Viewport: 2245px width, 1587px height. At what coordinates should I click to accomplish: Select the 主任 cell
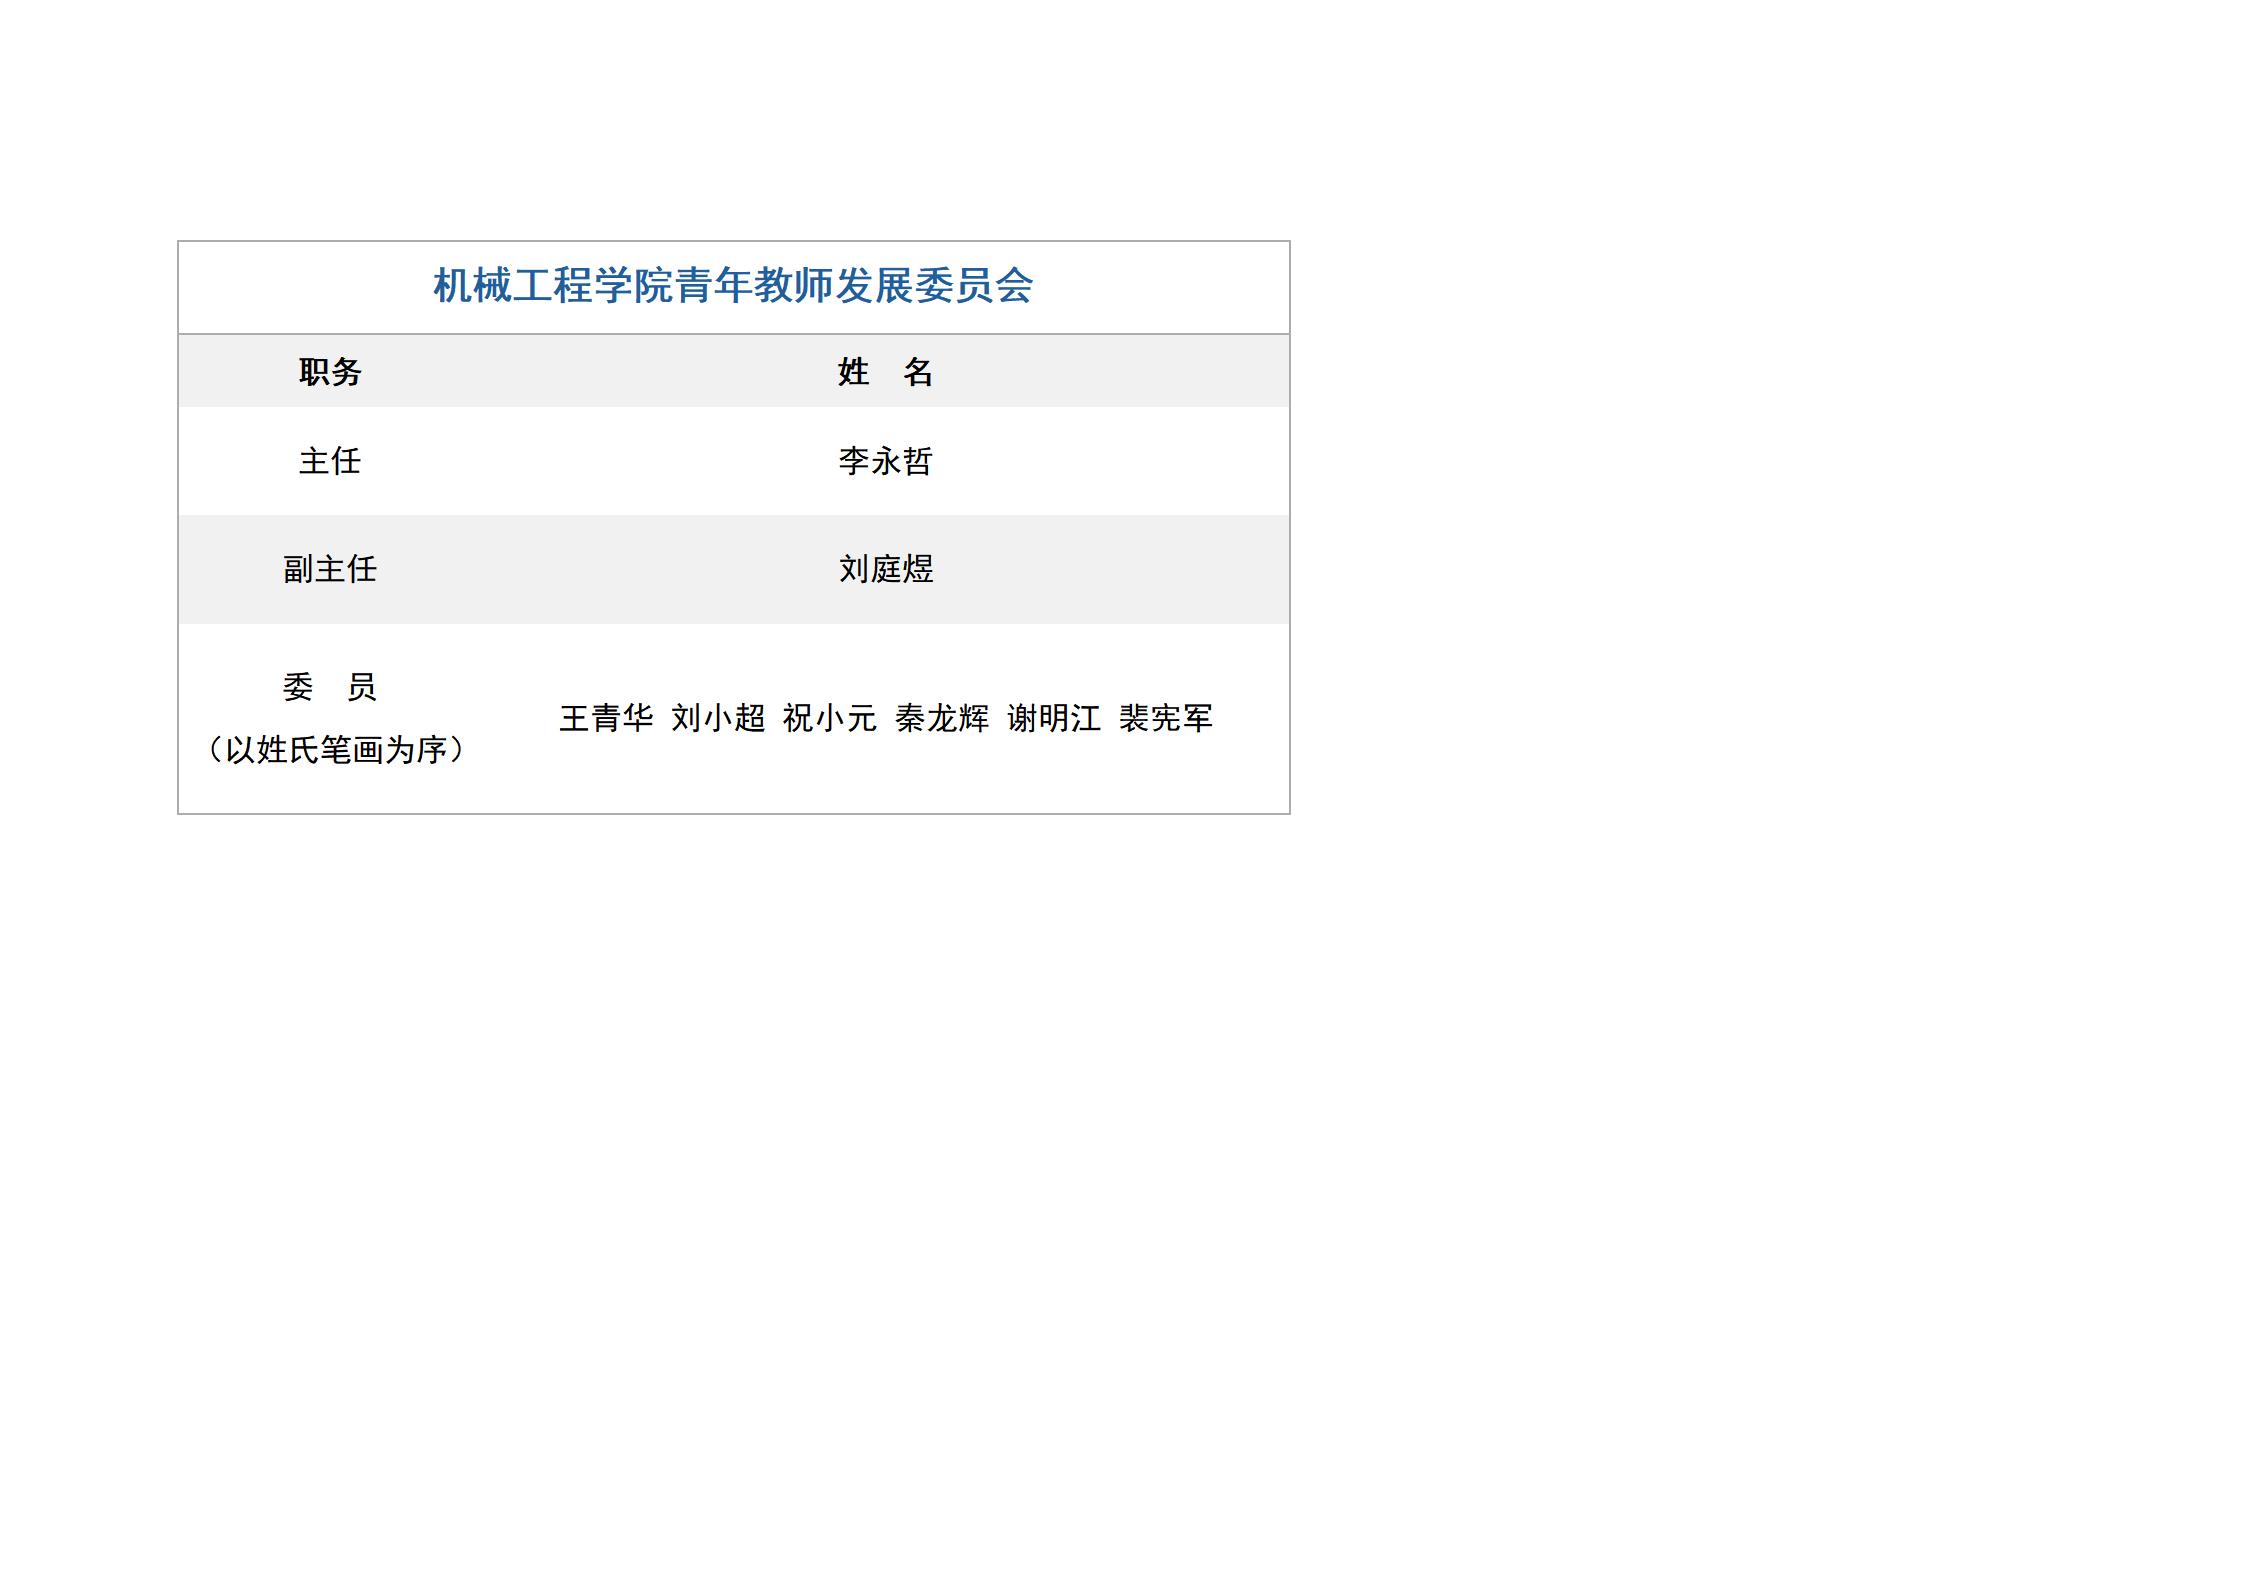[x=330, y=461]
